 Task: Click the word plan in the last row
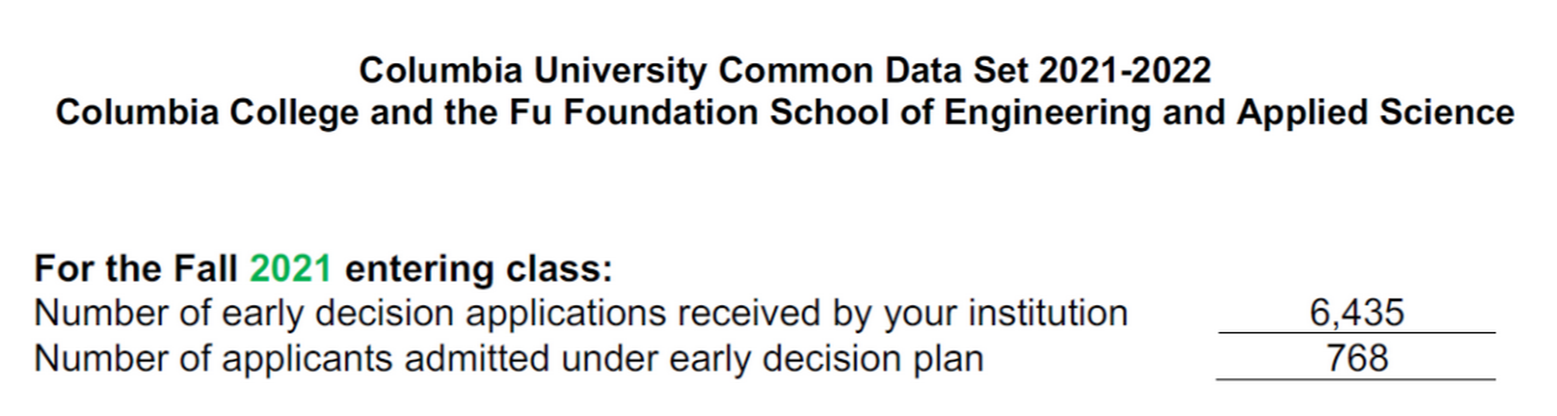948,359
